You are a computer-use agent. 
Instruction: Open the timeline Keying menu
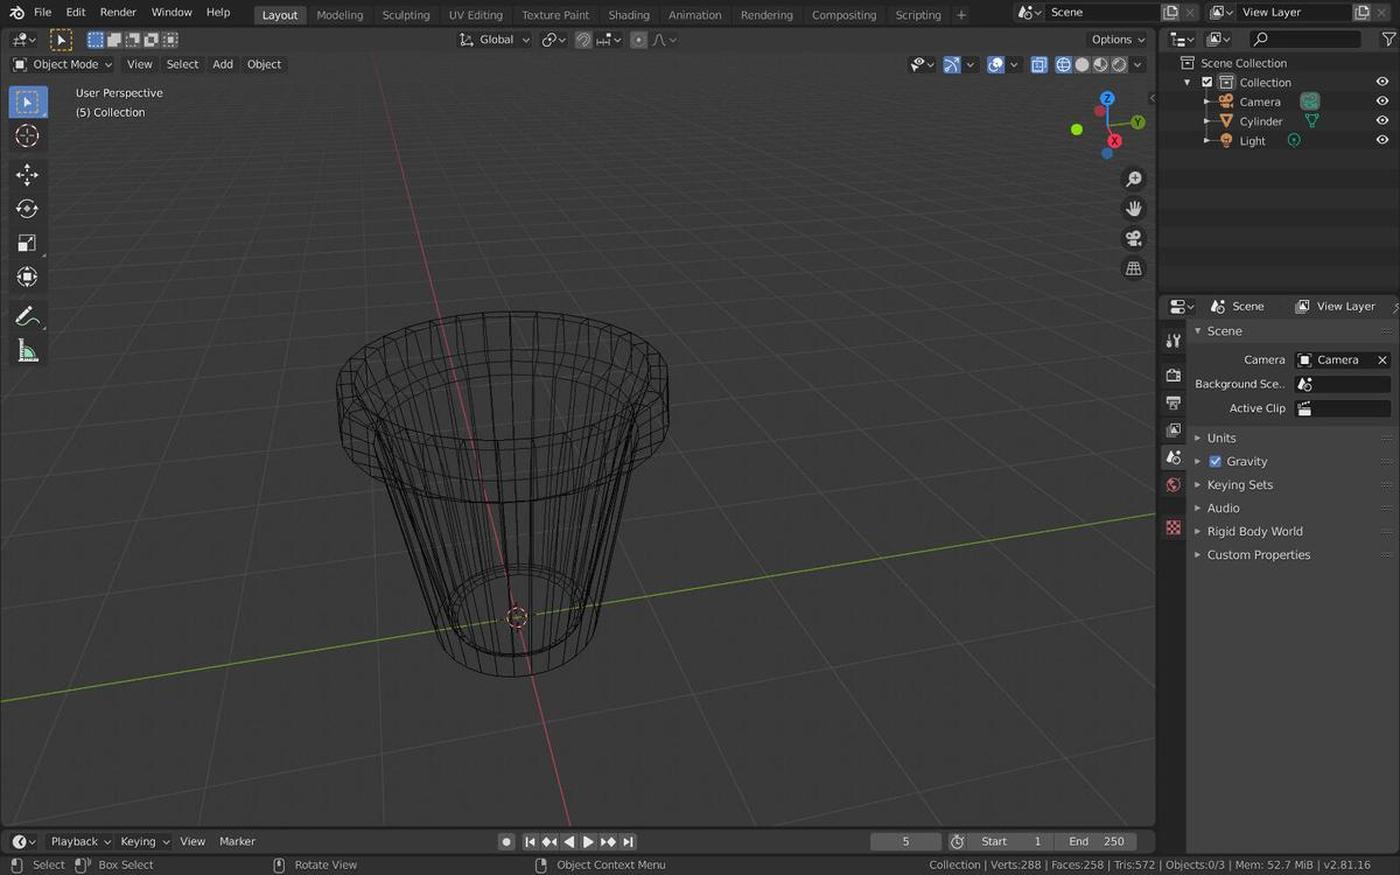(145, 842)
